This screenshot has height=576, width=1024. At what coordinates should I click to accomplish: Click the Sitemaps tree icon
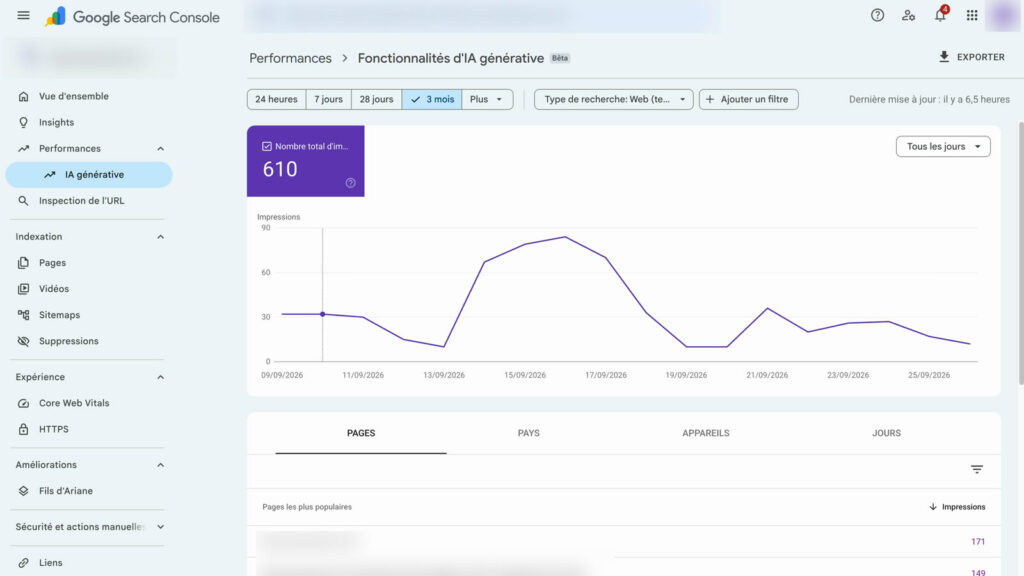click(24, 315)
